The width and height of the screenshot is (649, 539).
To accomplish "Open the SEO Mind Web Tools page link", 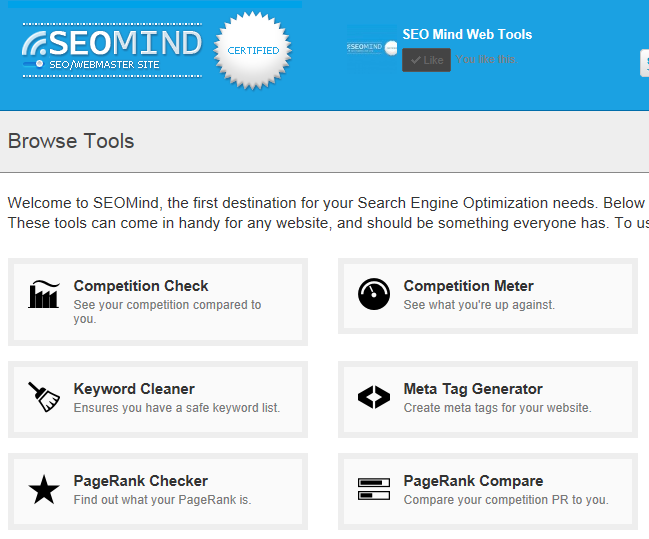I will click(467, 34).
